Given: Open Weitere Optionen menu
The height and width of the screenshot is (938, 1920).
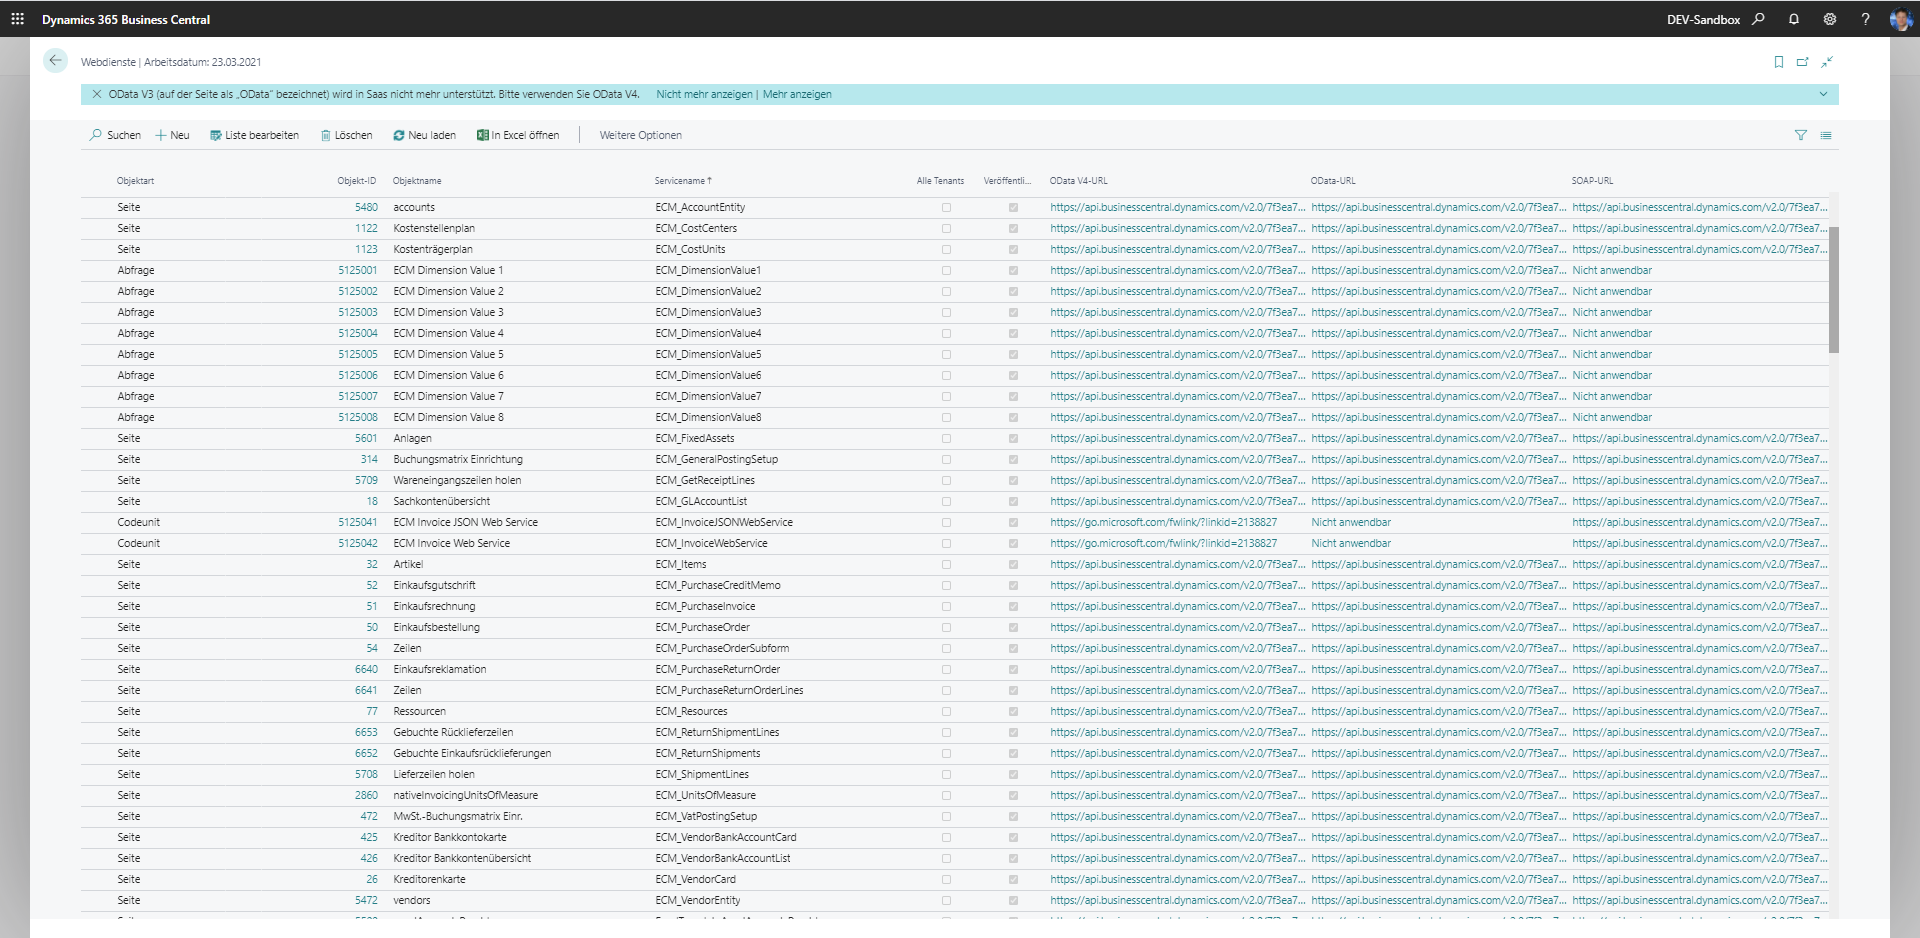Looking at the screenshot, I should point(641,135).
